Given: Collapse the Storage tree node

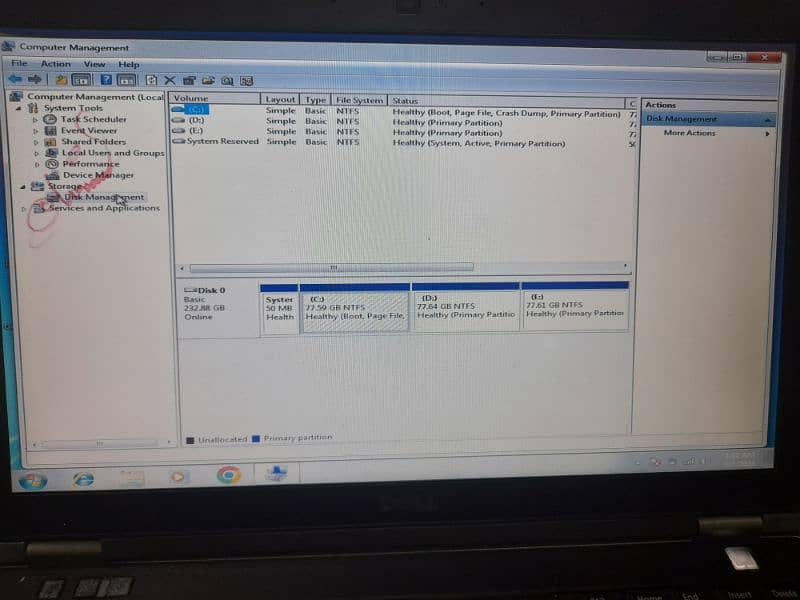Looking at the screenshot, I should point(24,186).
